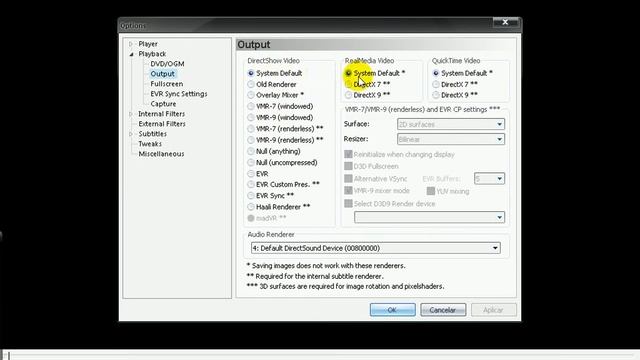Collapse the Playback tree node arrow
640x360 pixels.
tap(131, 54)
